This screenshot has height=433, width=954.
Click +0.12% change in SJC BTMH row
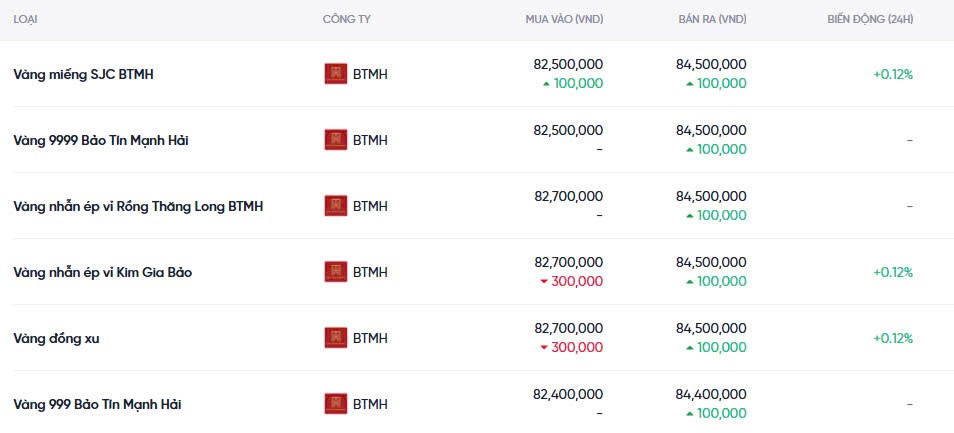click(892, 74)
